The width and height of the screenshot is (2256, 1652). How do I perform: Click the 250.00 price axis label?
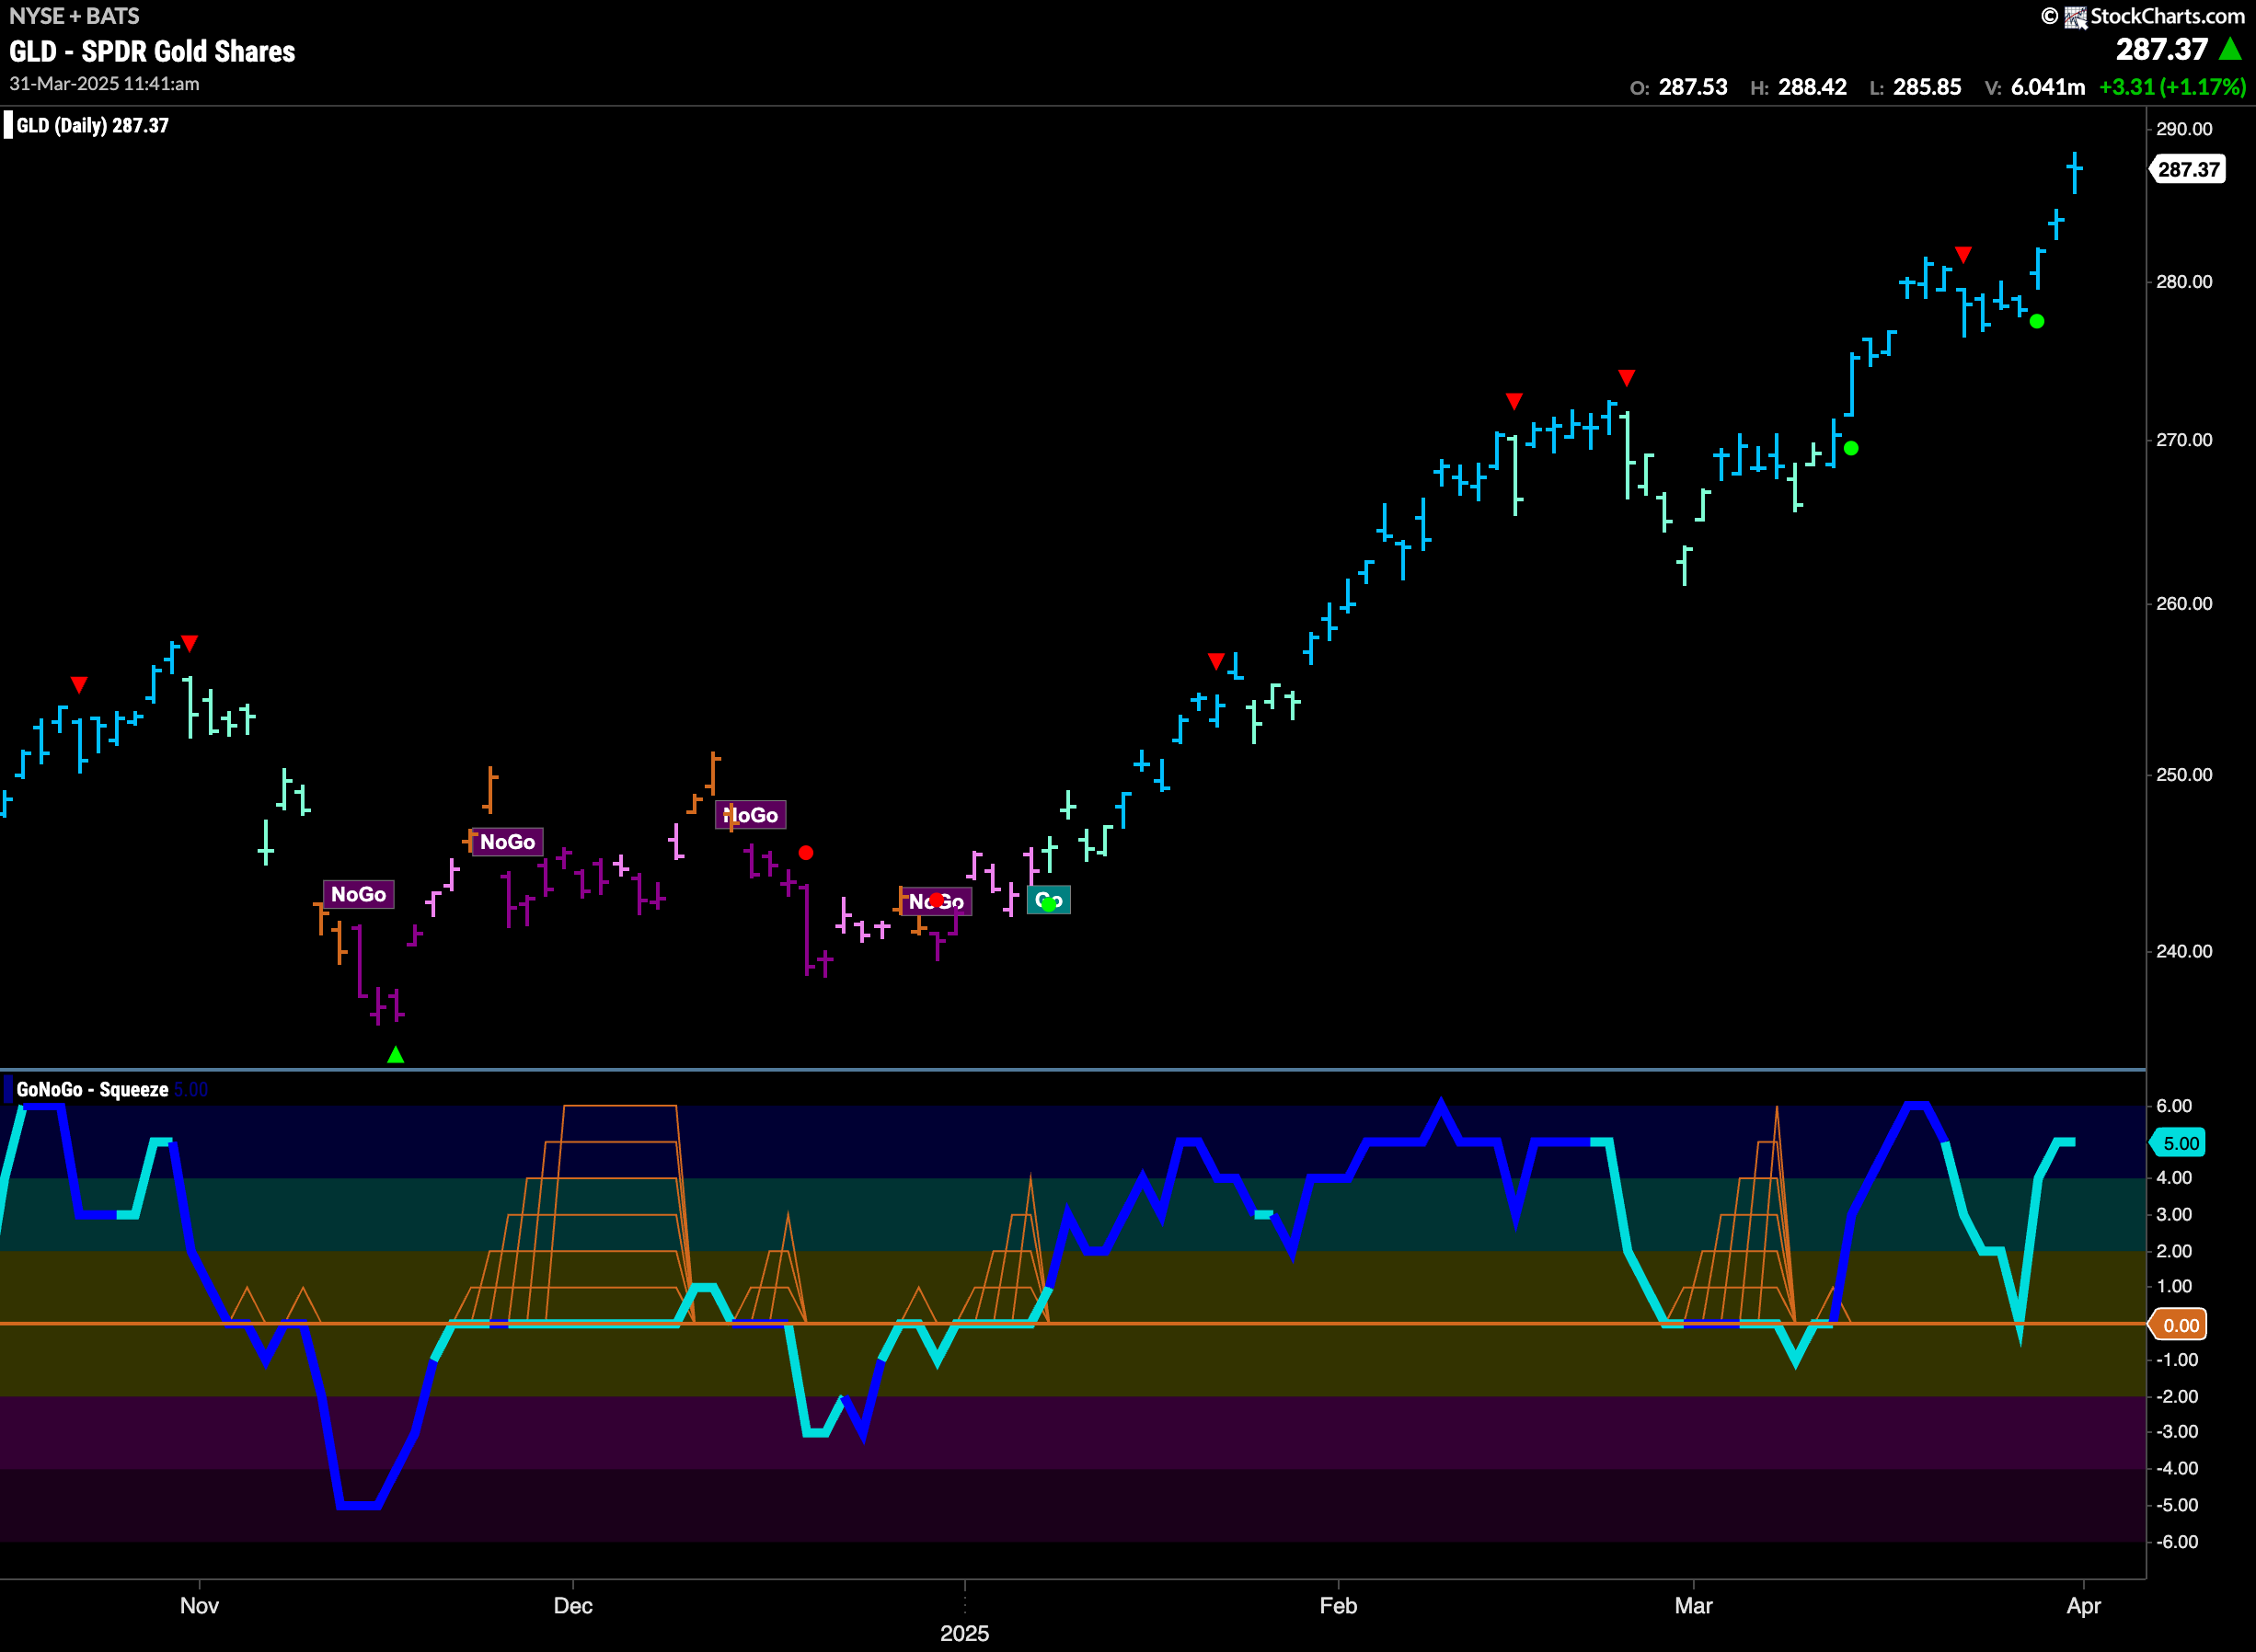2183,775
